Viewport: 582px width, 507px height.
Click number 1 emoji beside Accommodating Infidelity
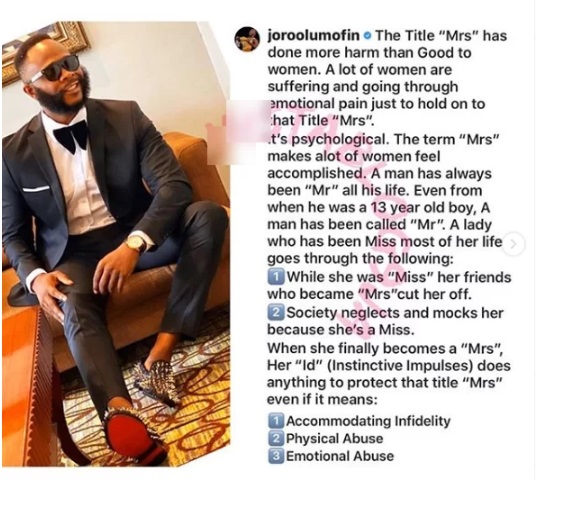click(276, 421)
